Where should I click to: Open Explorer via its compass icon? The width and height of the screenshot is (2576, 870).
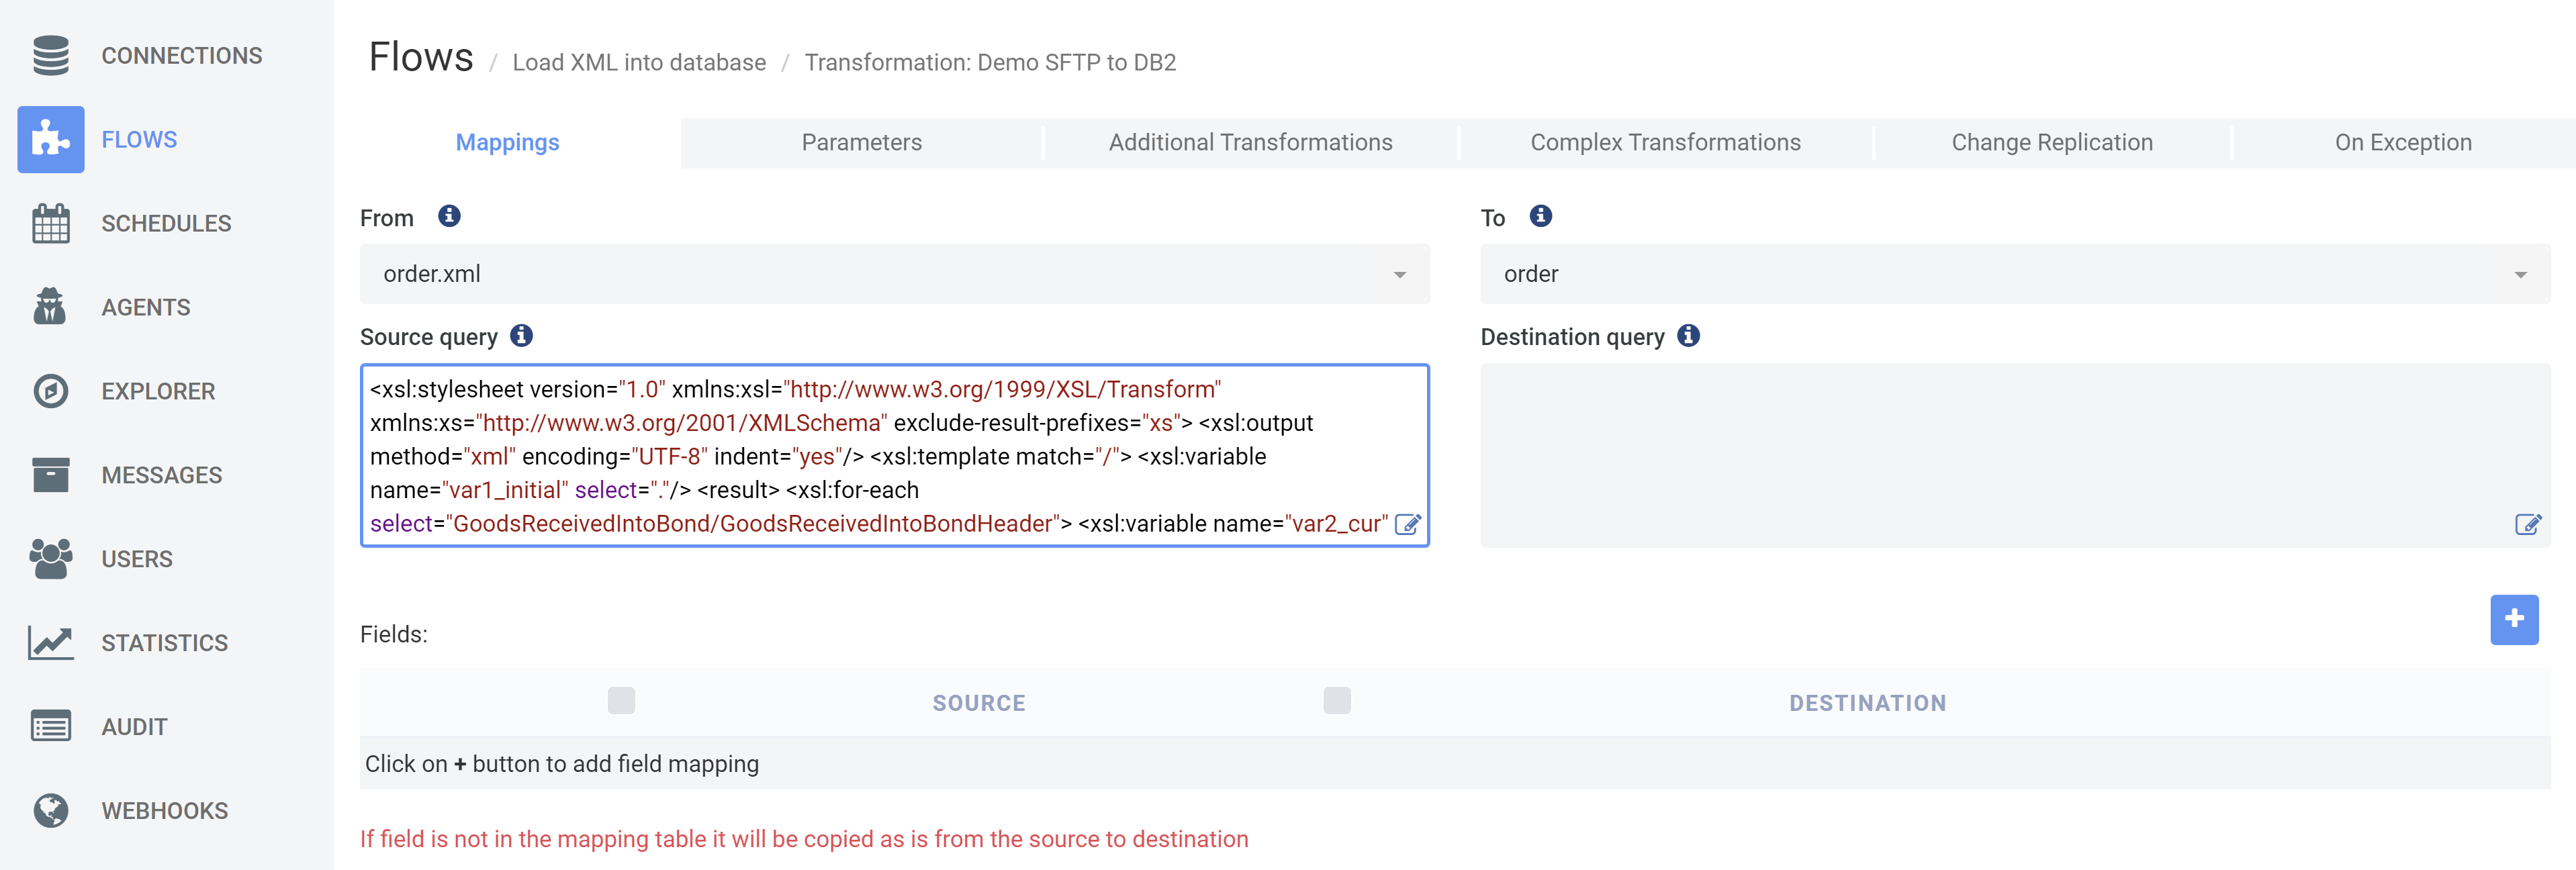point(50,391)
